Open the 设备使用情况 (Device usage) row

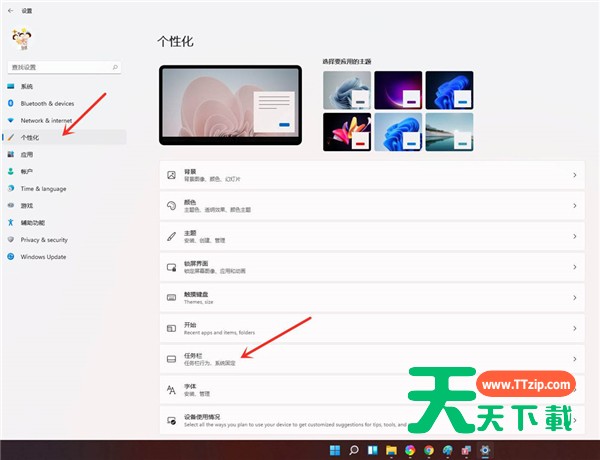(x=372, y=420)
